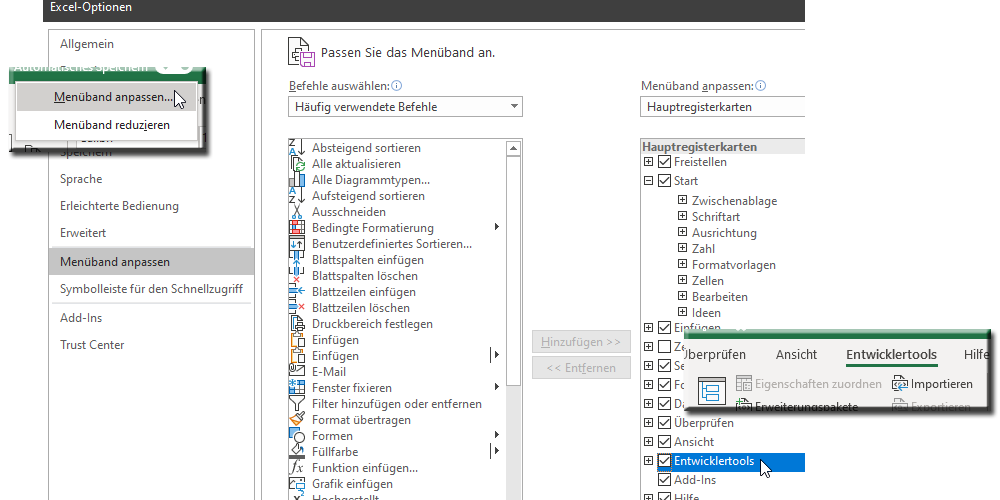Expand the Formatvorlagen group
1000x500 pixels.
click(682, 264)
